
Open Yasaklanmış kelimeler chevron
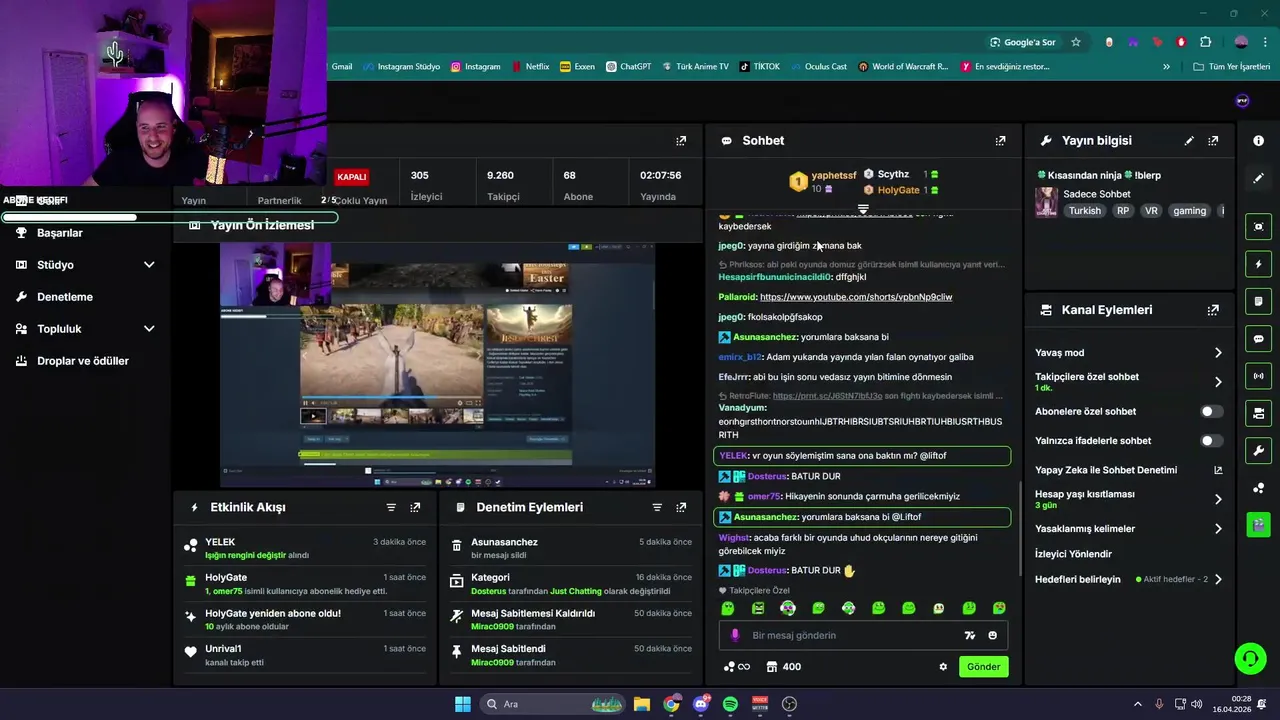pyautogui.click(x=1218, y=529)
